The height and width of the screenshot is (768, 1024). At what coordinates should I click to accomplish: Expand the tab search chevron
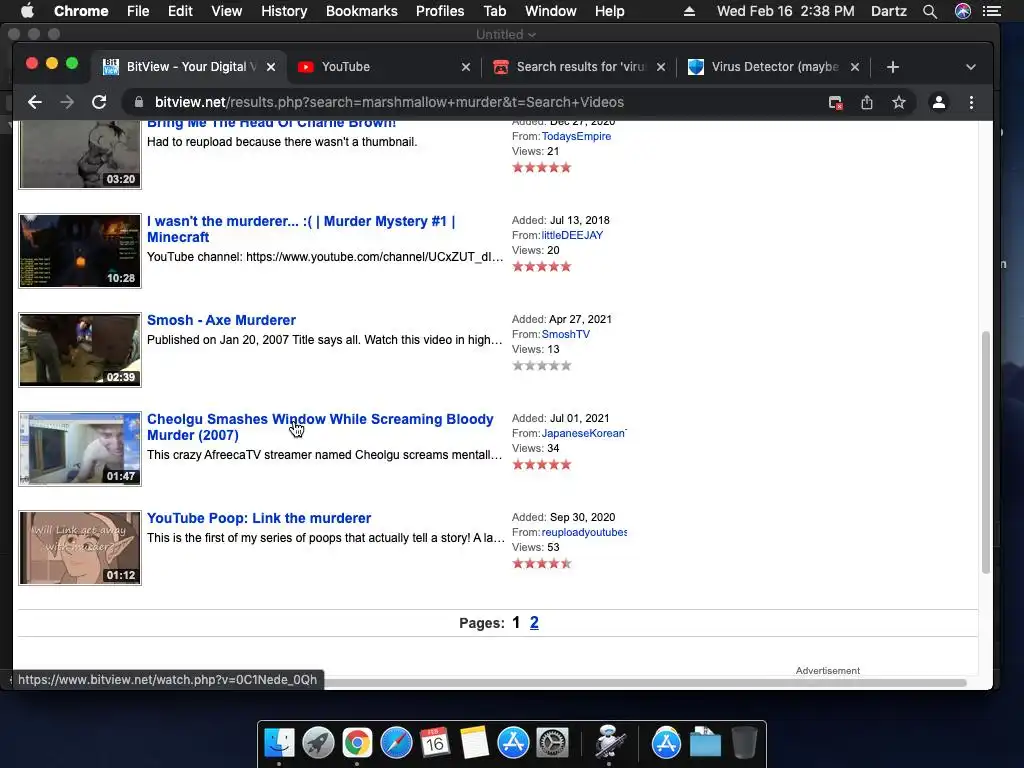point(970,67)
